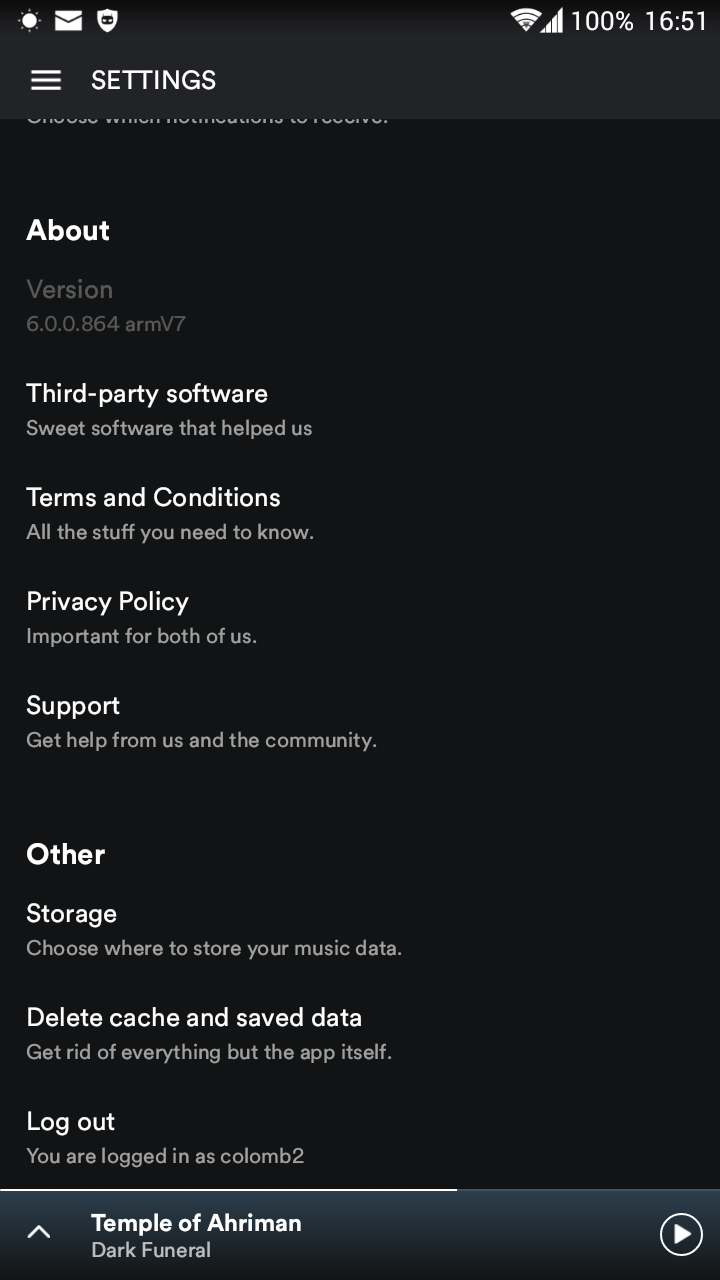
Task: Log out of colomb2 account
Action: 70,1137
